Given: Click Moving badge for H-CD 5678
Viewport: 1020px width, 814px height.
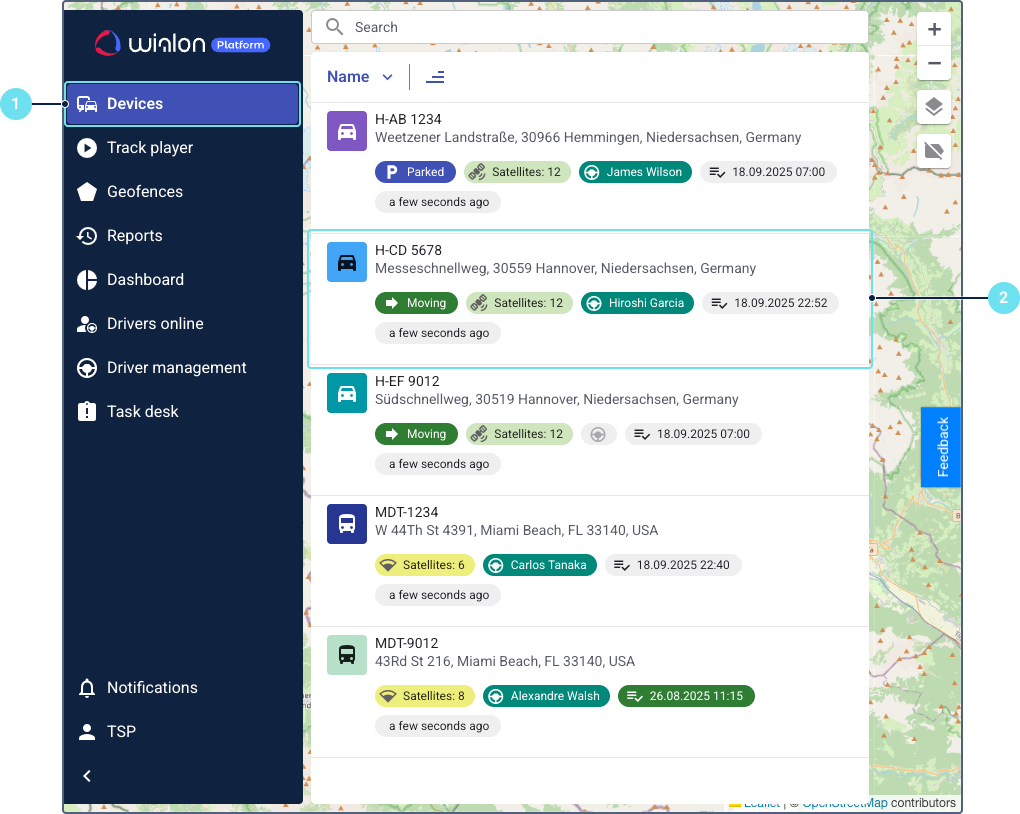Looking at the screenshot, I should point(416,303).
